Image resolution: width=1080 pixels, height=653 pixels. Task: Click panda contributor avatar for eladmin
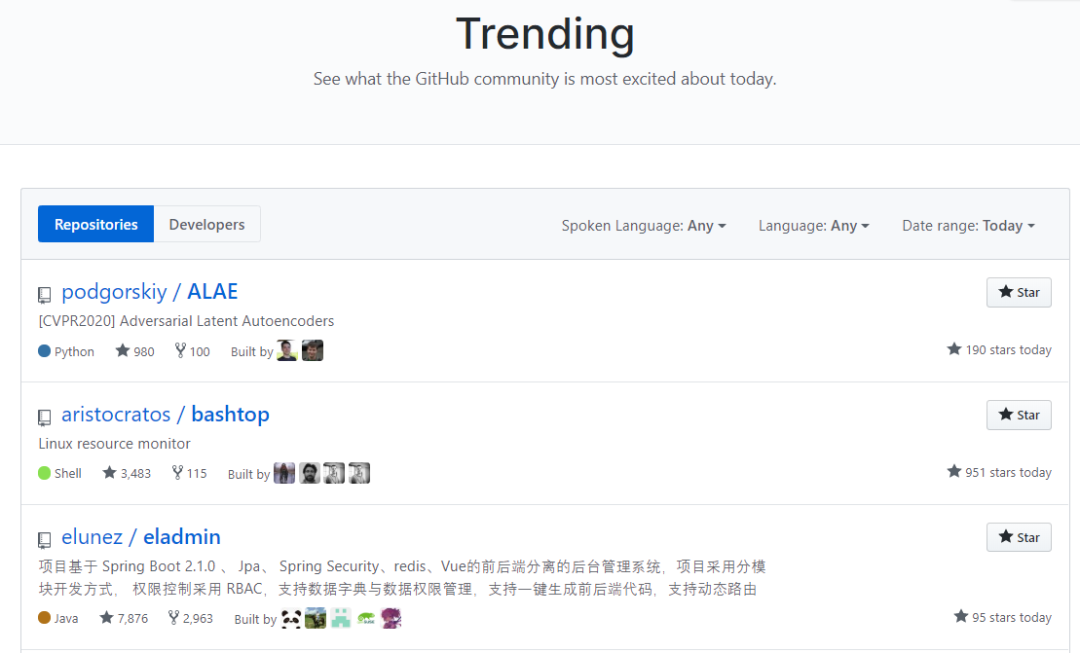pos(291,618)
